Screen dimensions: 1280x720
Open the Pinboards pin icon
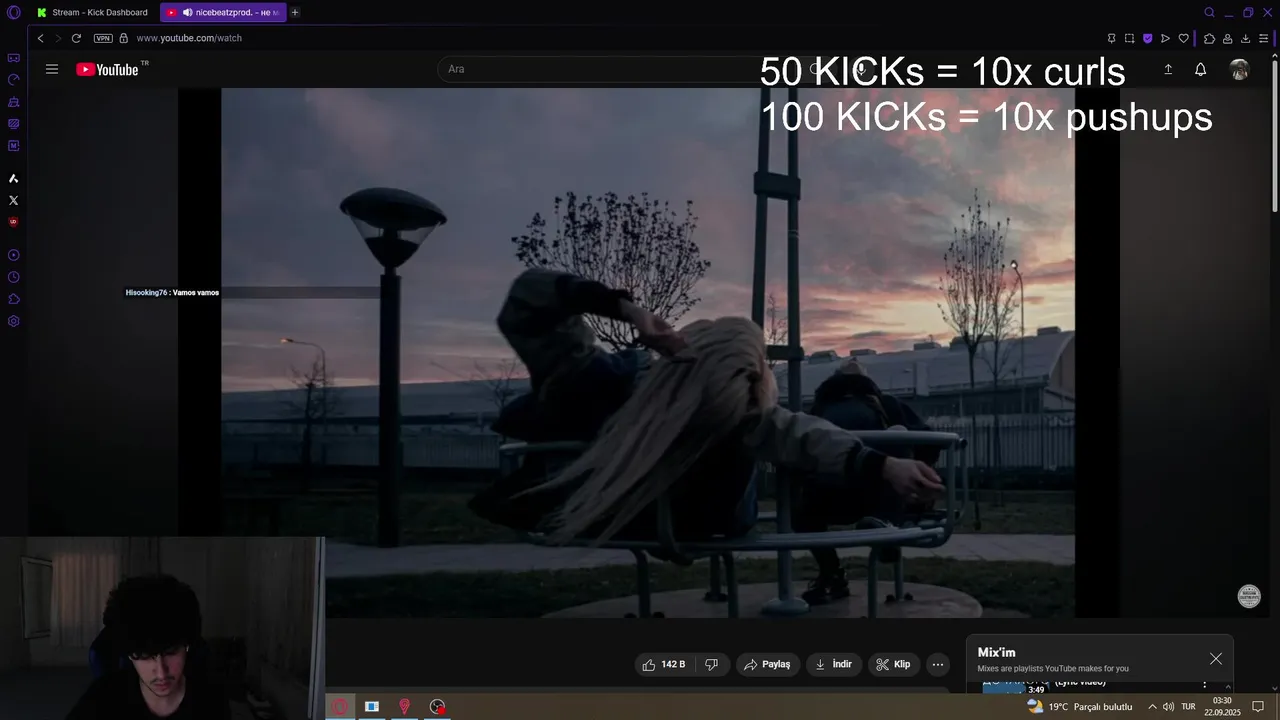coord(1111,38)
